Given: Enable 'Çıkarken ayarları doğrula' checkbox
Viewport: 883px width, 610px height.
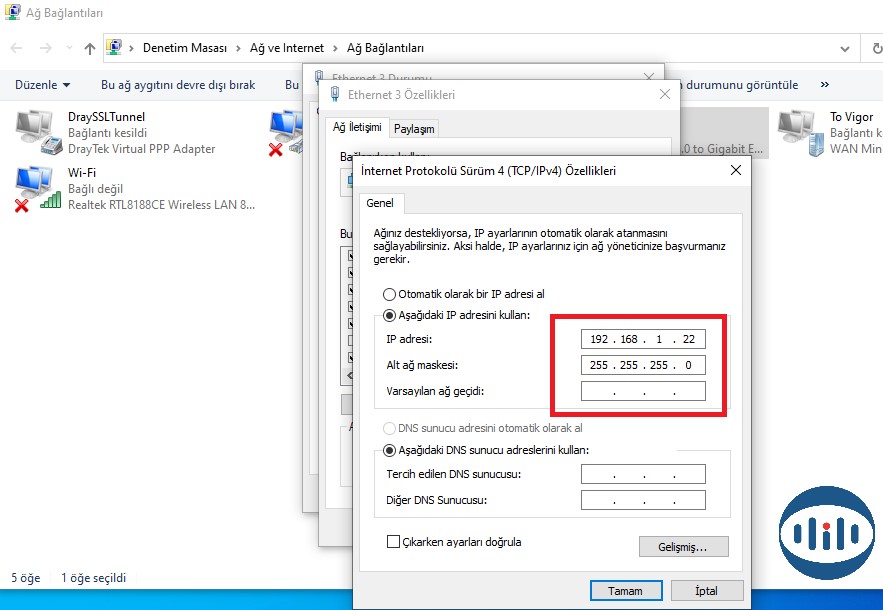Looking at the screenshot, I should click(393, 542).
